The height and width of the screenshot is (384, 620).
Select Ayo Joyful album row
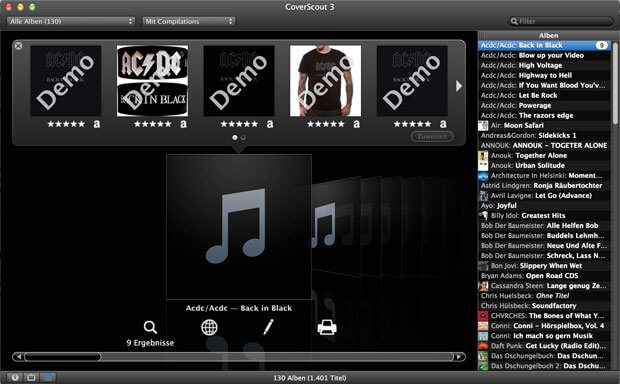click(x=544, y=206)
